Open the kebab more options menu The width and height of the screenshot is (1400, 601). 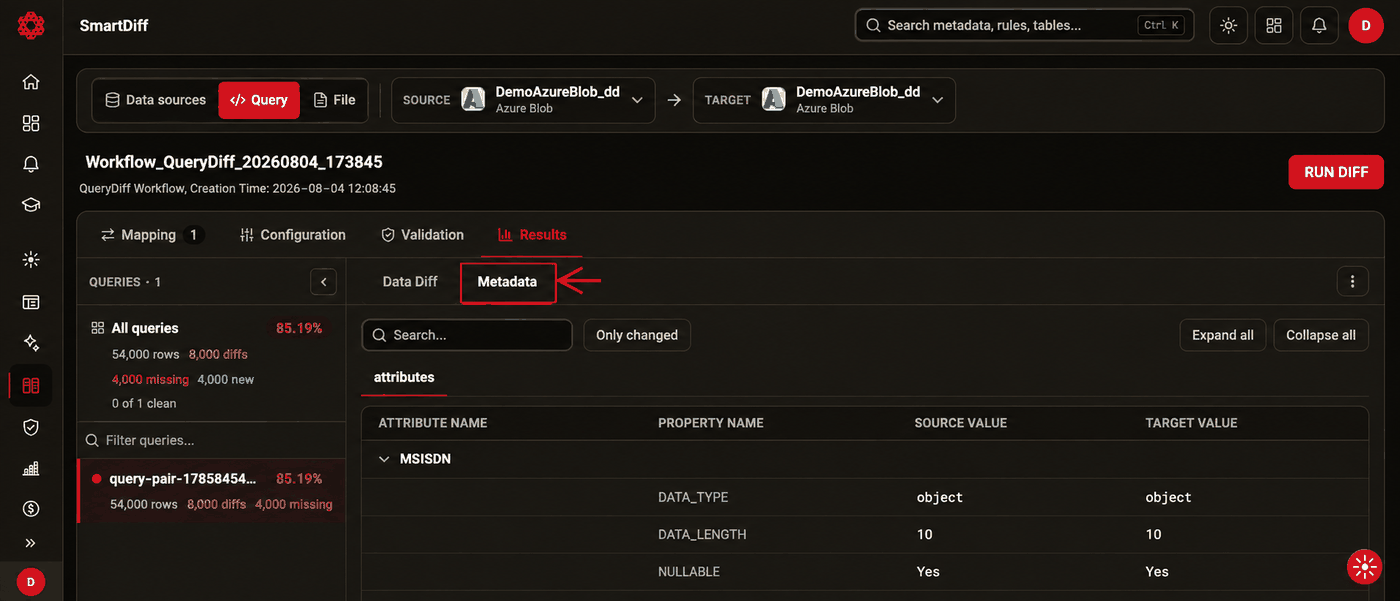tap(1353, 282)
